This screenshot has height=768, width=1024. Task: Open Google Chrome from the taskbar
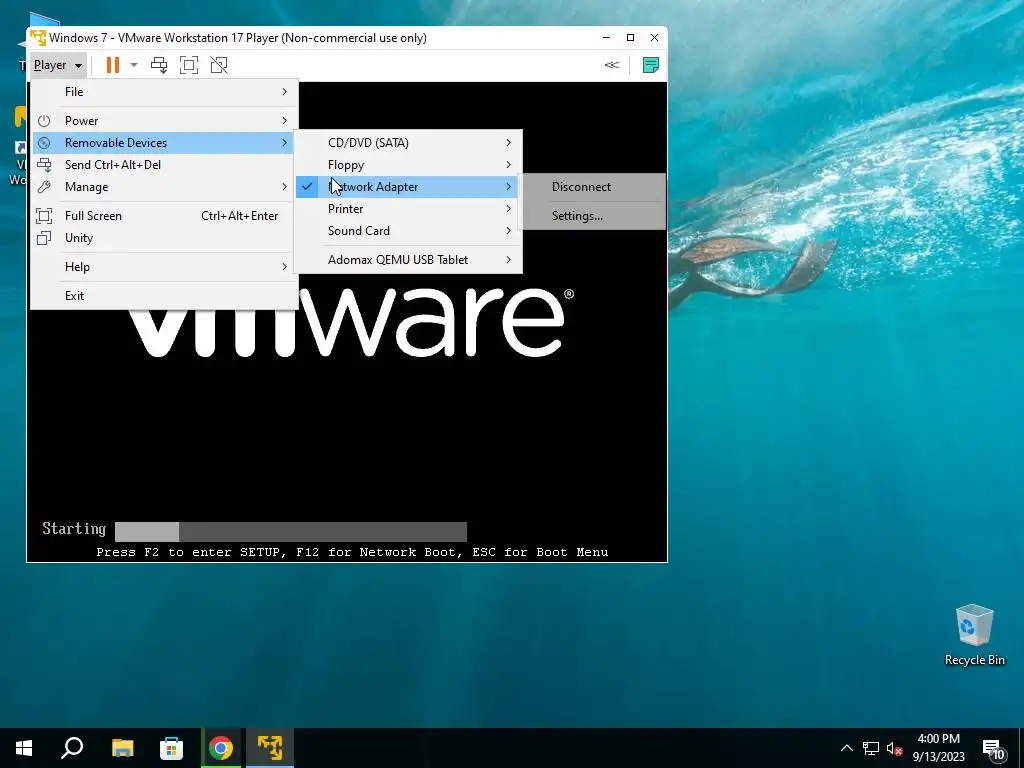(221, 748)
